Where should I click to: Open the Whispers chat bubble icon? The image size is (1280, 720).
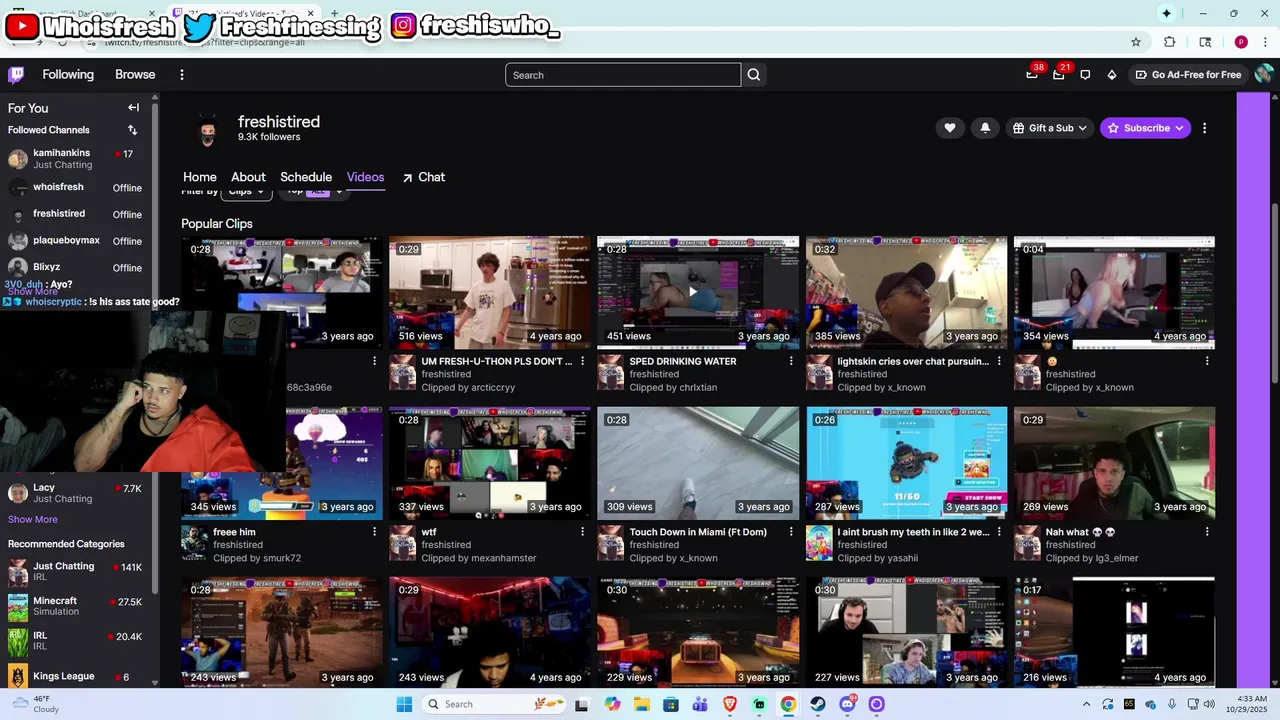[x=1085, y=75]
